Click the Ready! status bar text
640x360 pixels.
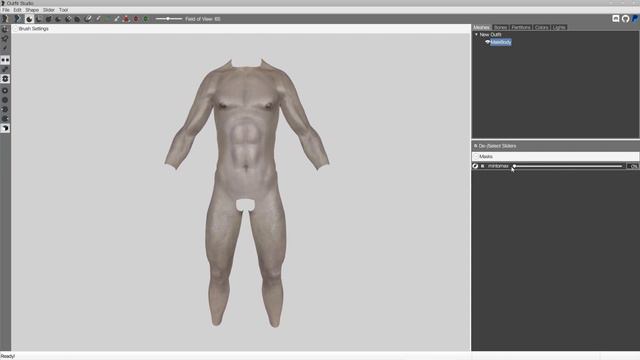8,356
